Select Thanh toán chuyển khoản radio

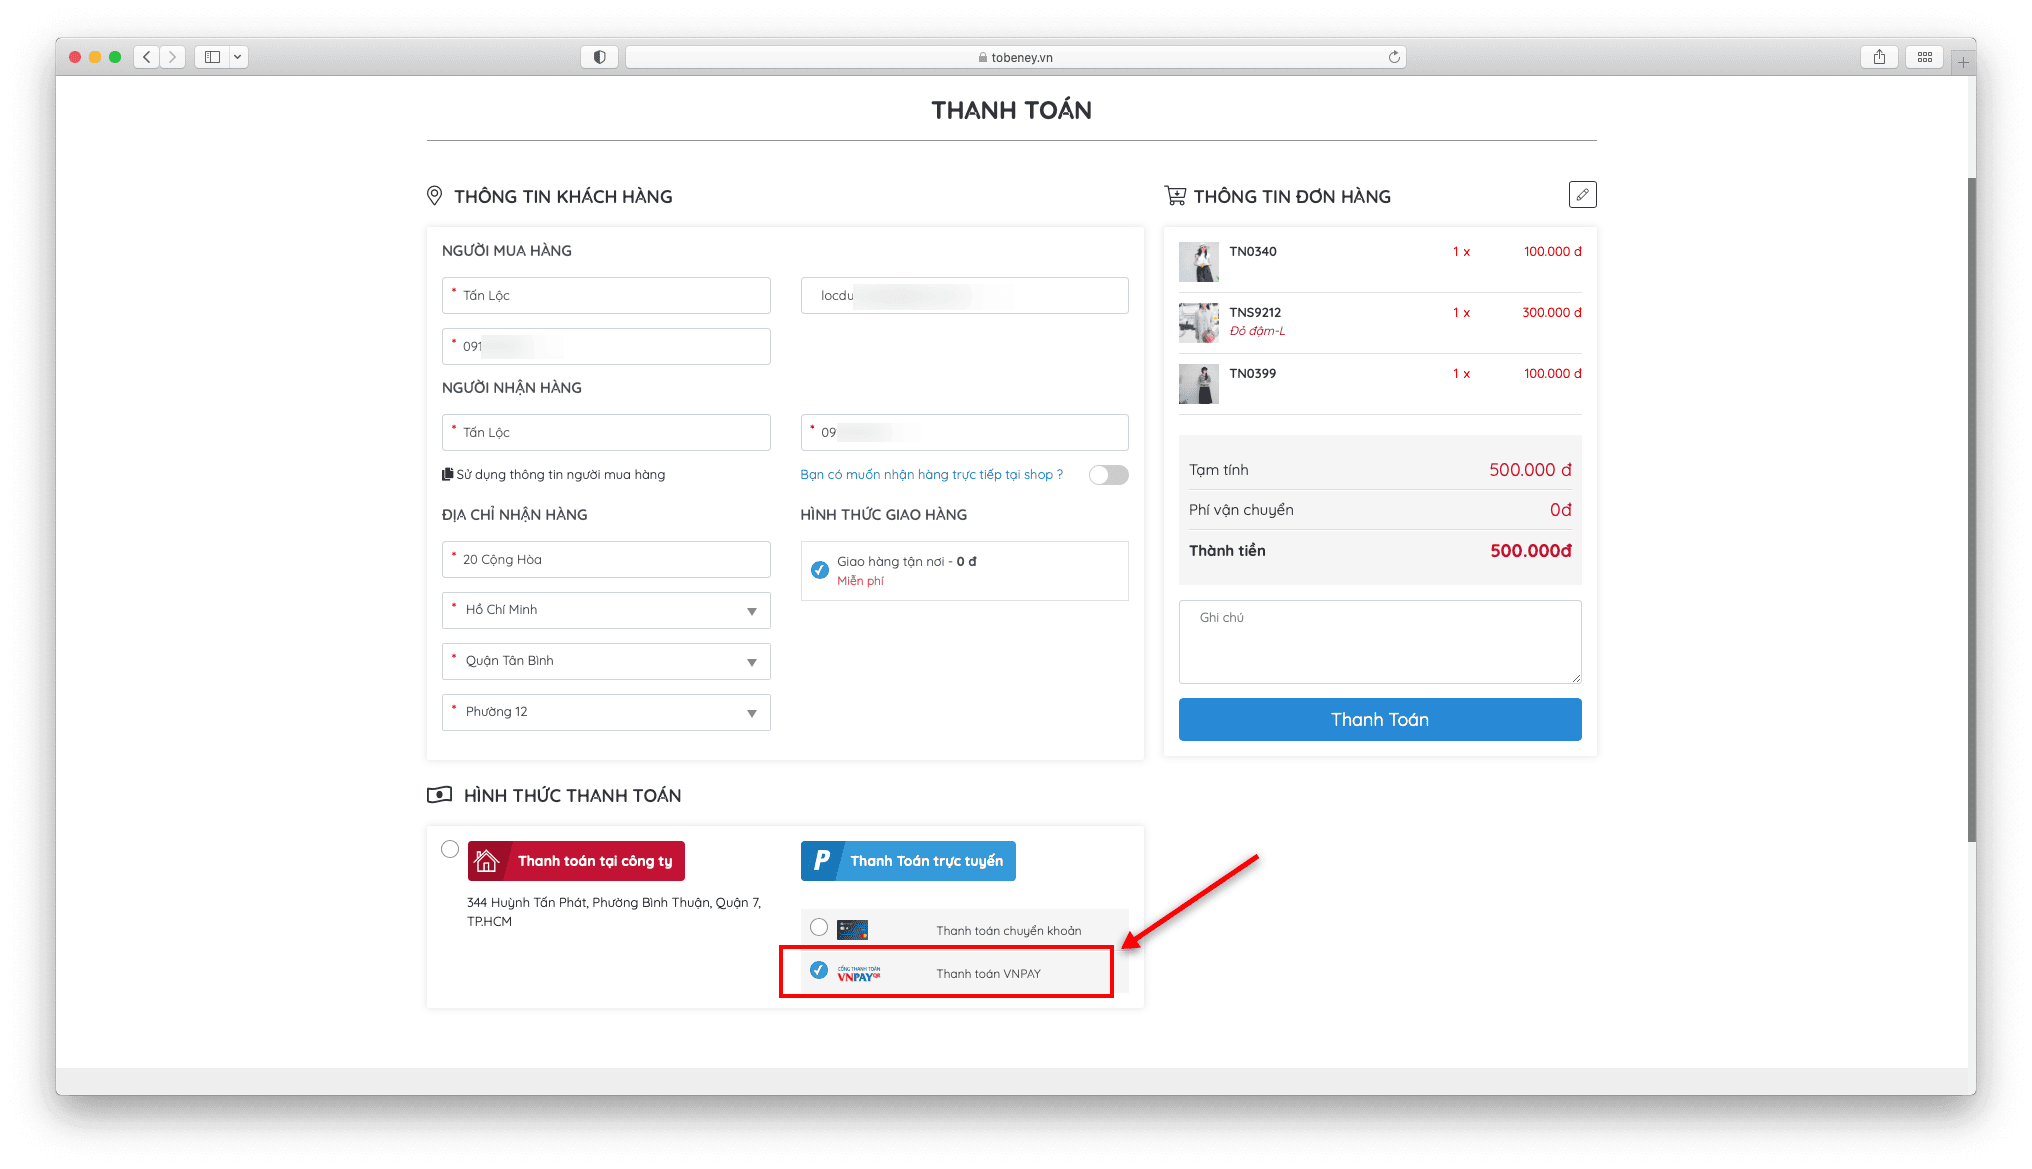coord(819,927)
